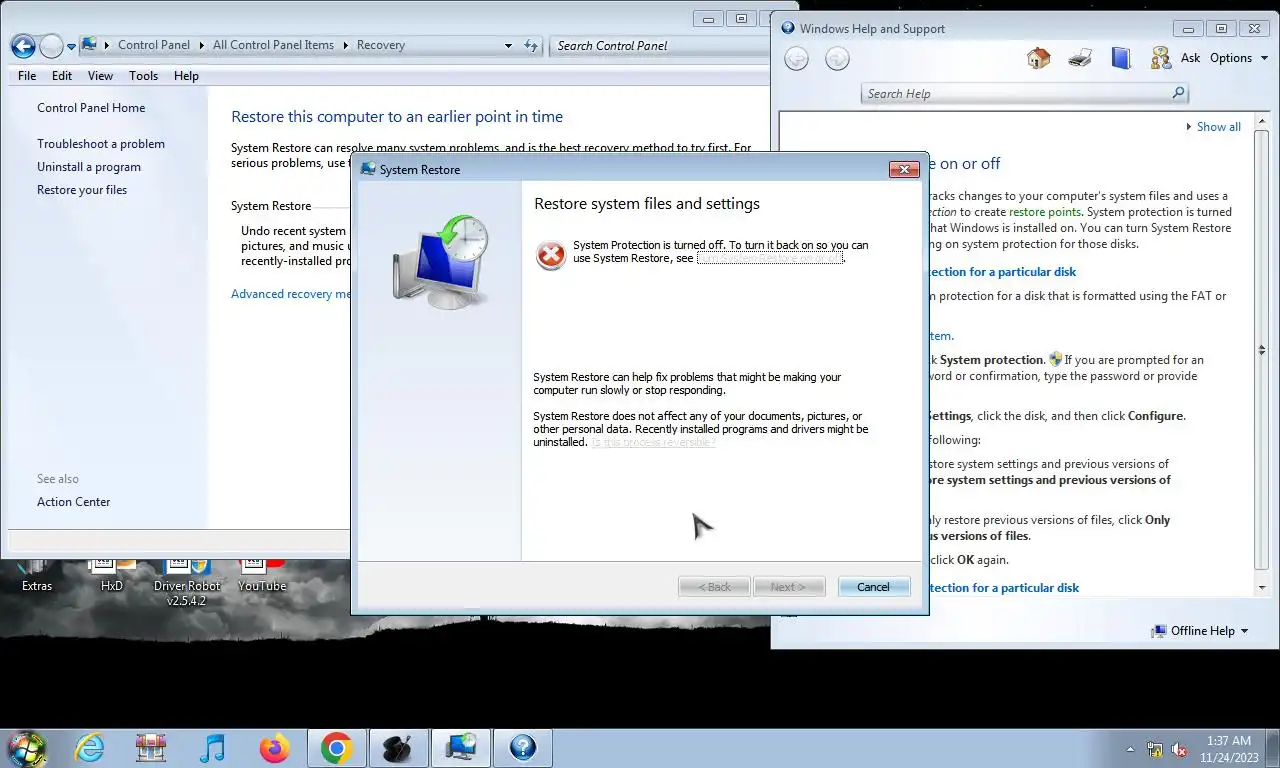1280x768 pixels.
Task: Click the Home icon in Help and Support
Action: point(1038,58)
